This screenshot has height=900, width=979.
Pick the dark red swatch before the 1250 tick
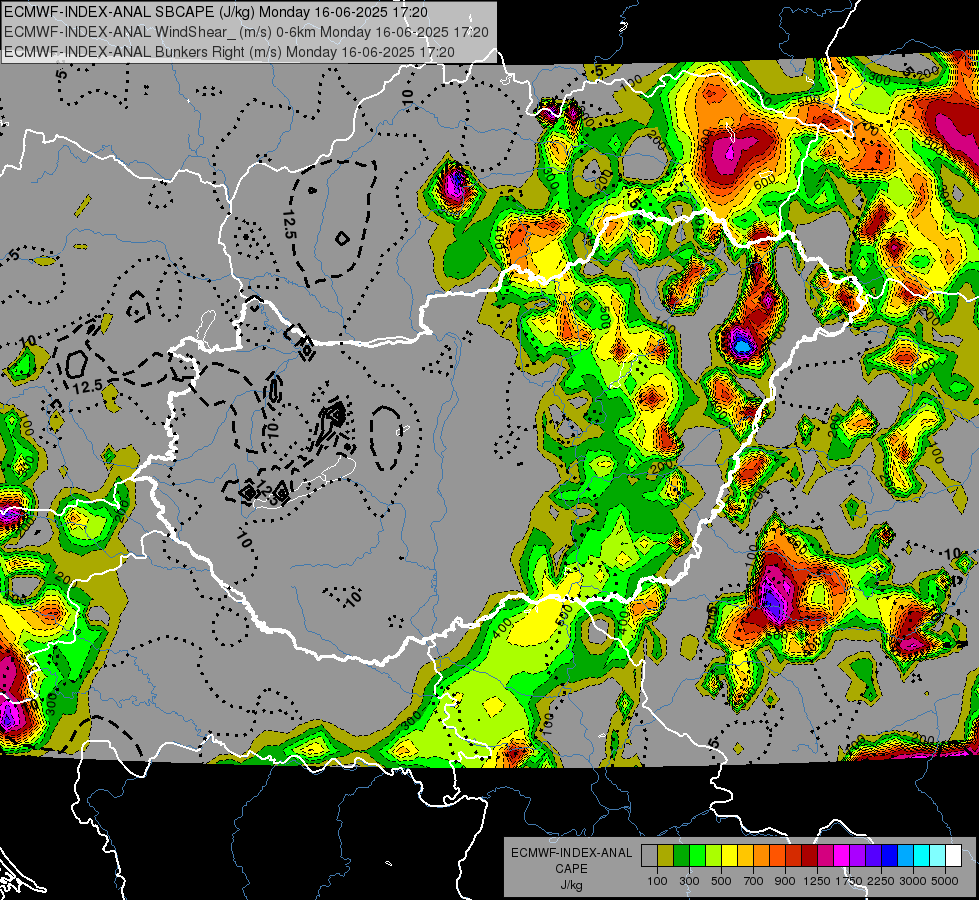pyautogui.click(x=810, y=856)
